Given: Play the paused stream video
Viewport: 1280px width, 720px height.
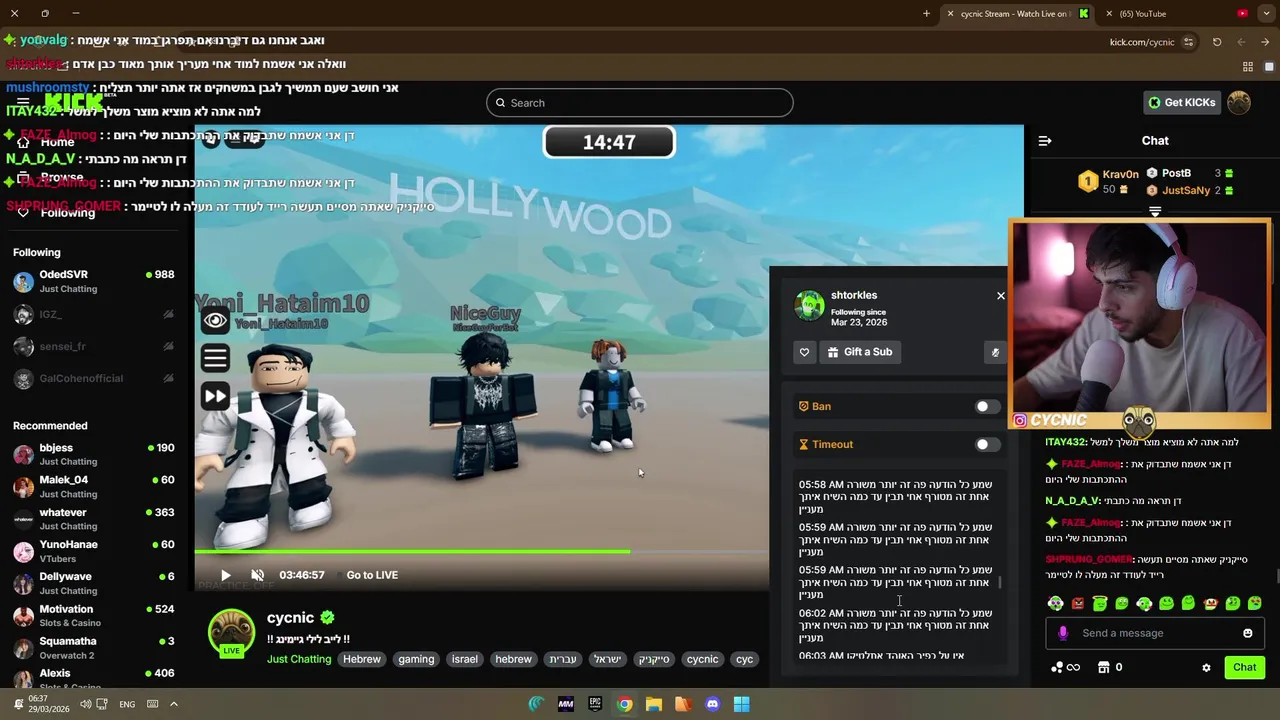Looking at the screenshot, I should tap(226, 575).
